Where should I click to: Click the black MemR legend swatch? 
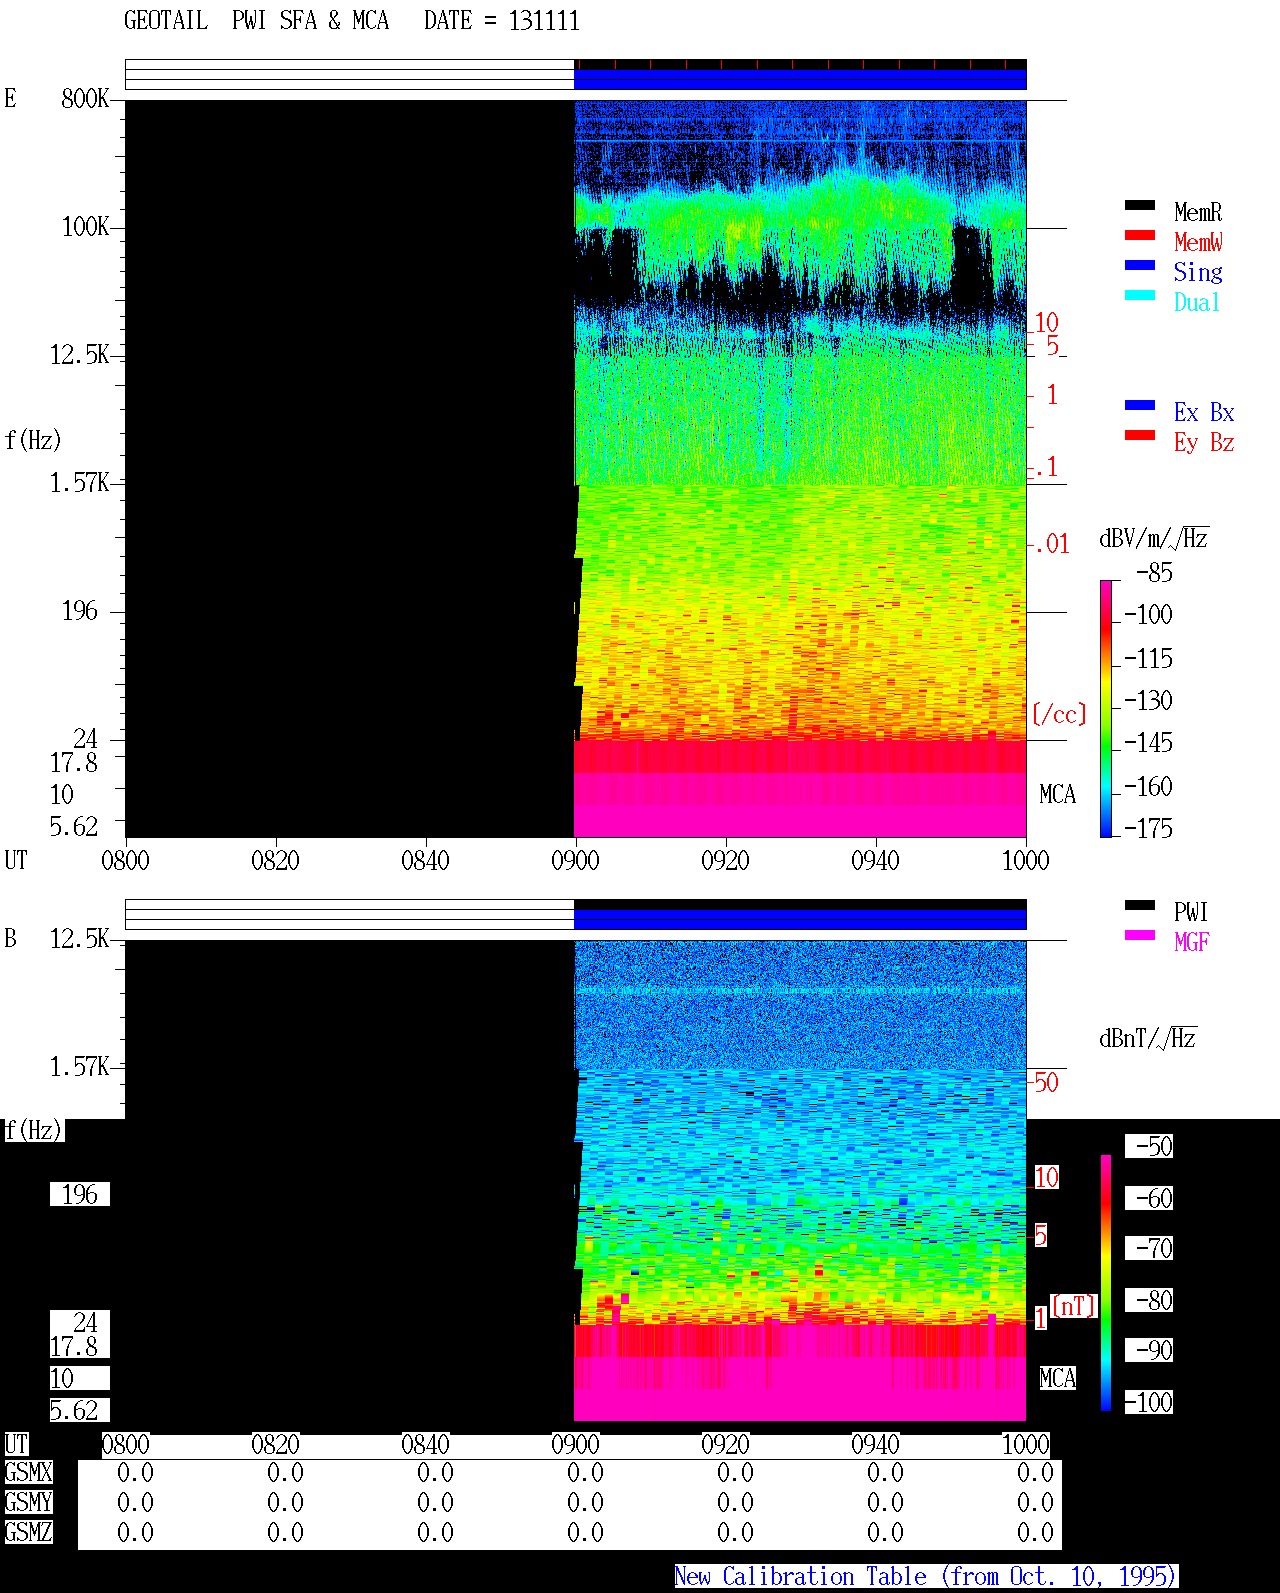point(1139,205)
